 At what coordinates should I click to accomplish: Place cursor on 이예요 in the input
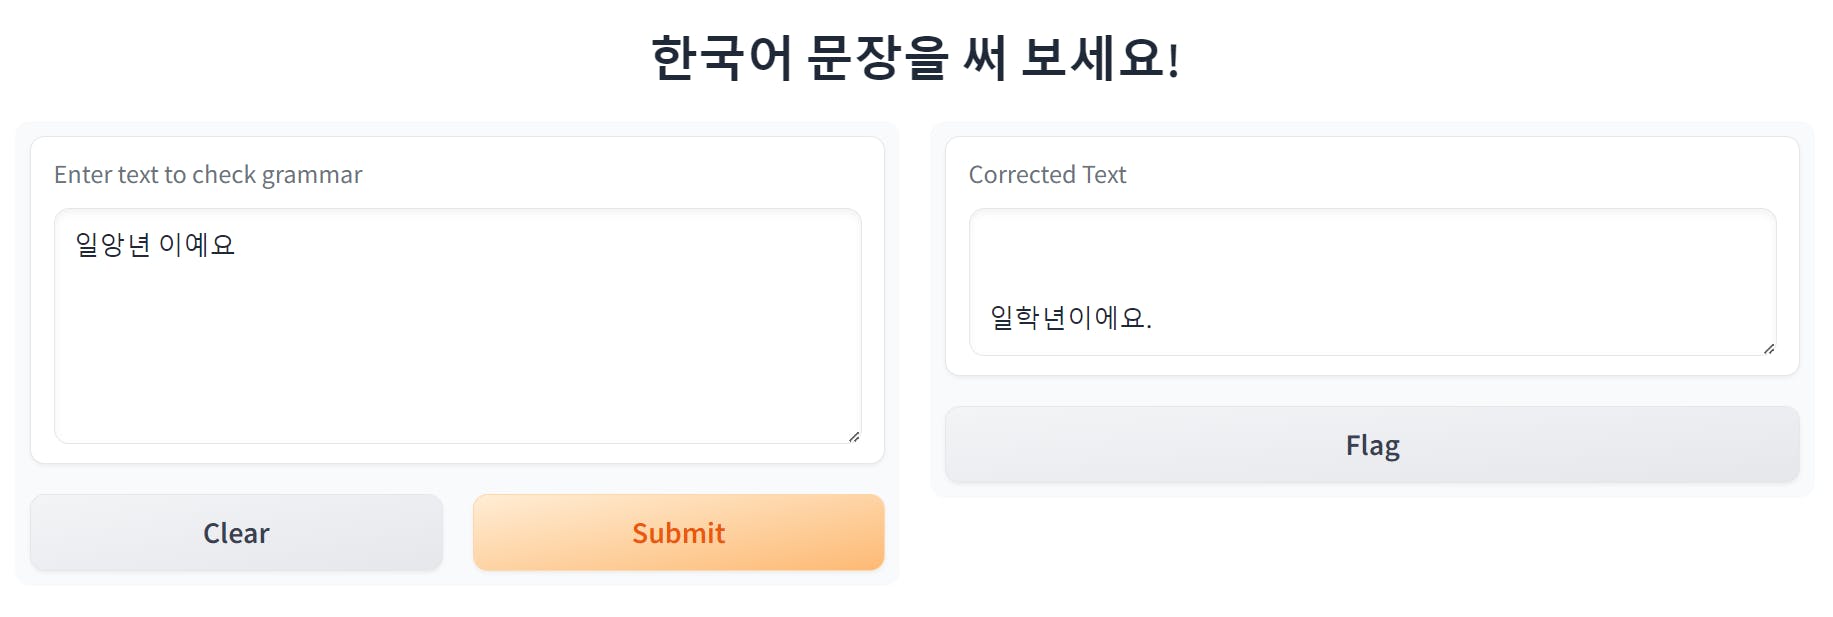pyautogui.click(x=197, y=245)
